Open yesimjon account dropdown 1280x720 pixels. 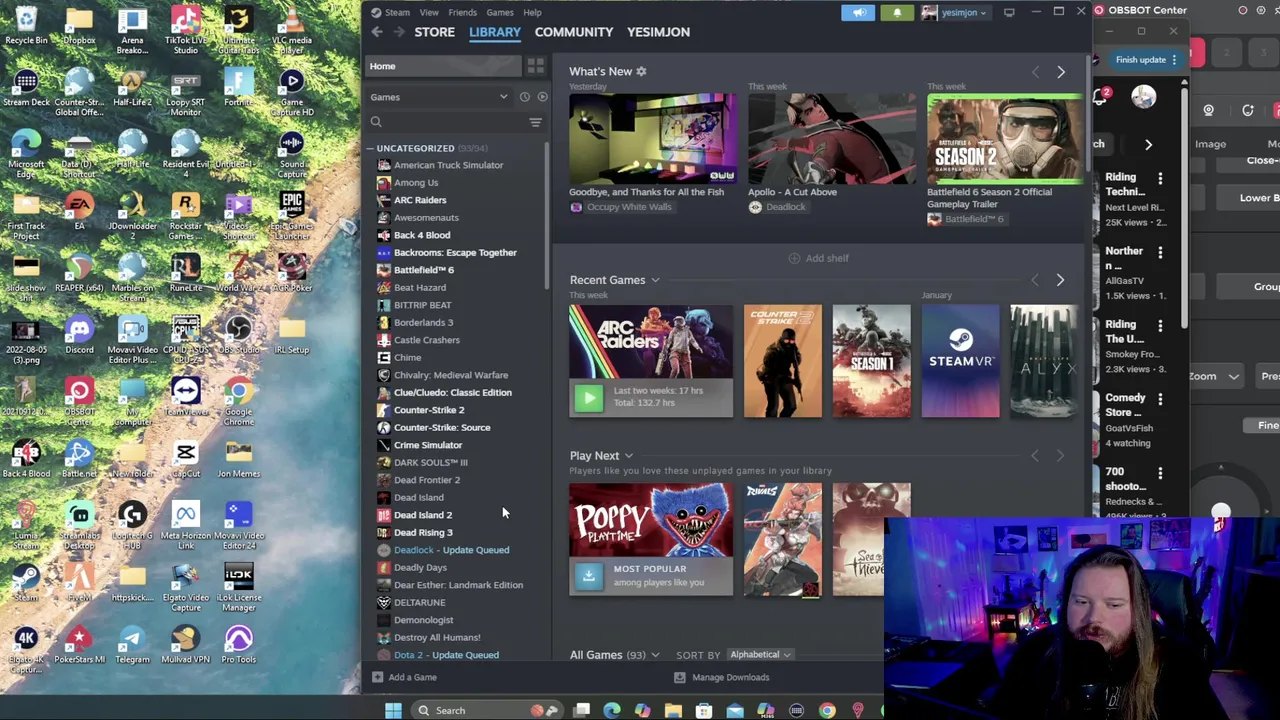tap(955, 12)
